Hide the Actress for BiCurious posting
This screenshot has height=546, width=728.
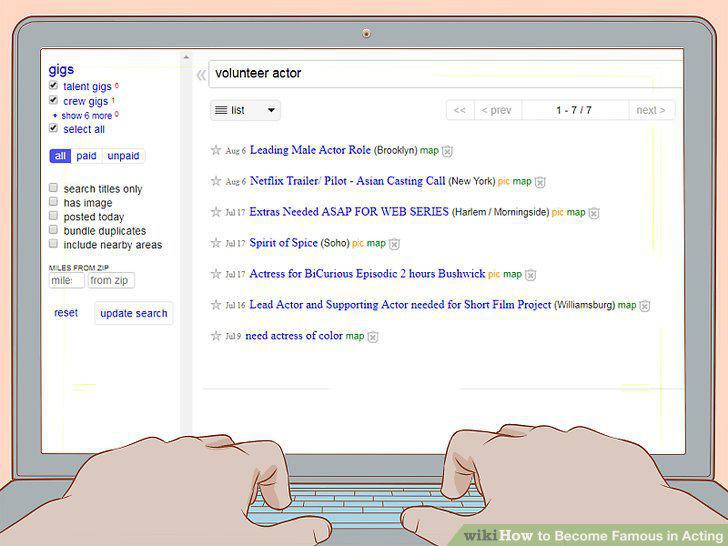pyautogui.click(x=530, y=275)
